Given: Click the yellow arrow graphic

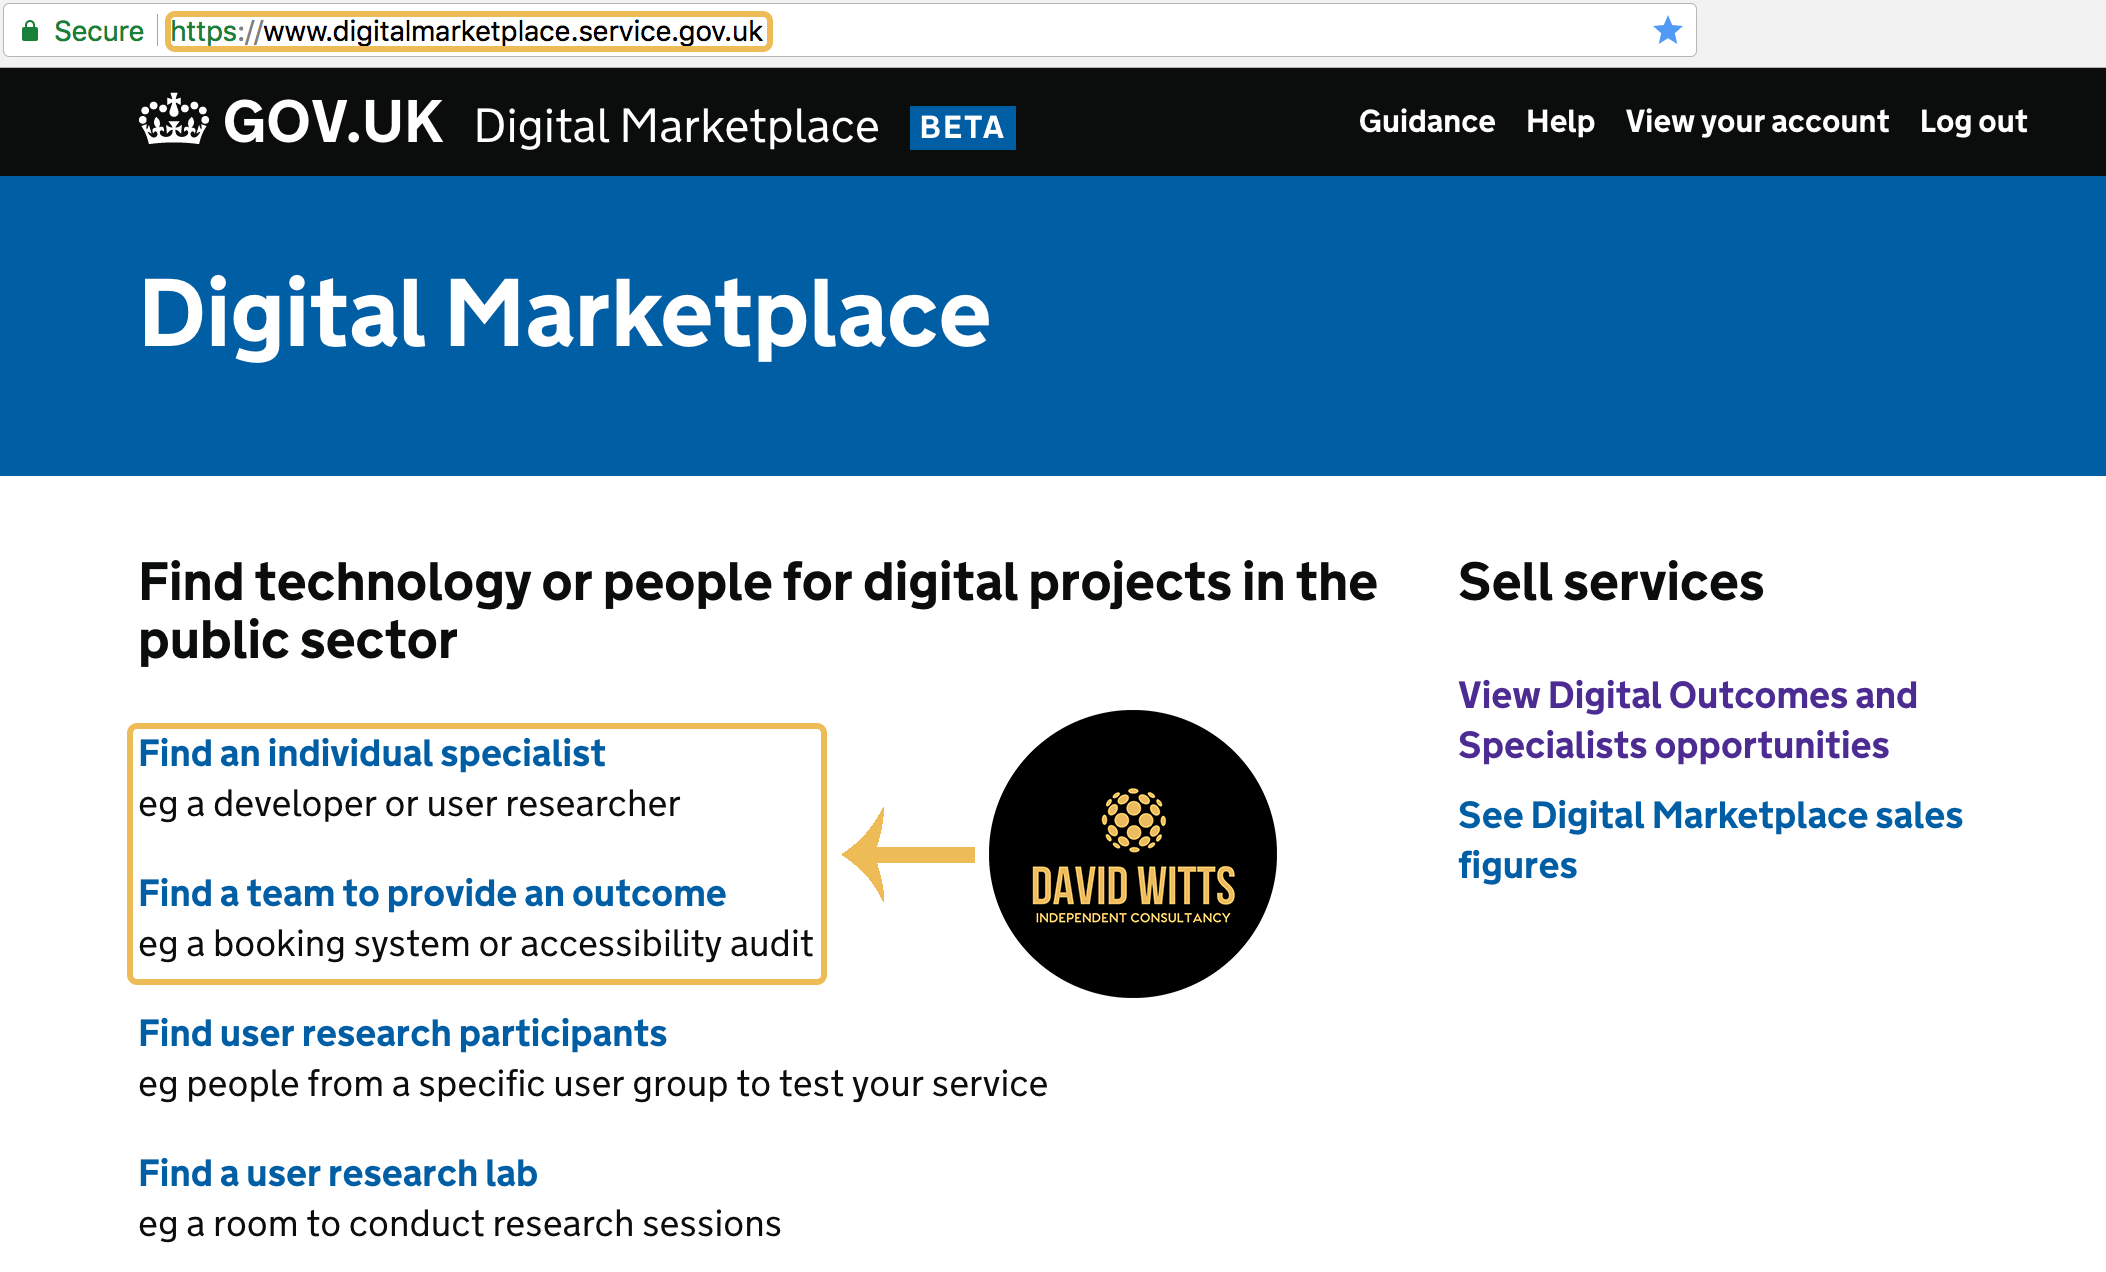Looking at the screenshot, I should pos(908,854).
